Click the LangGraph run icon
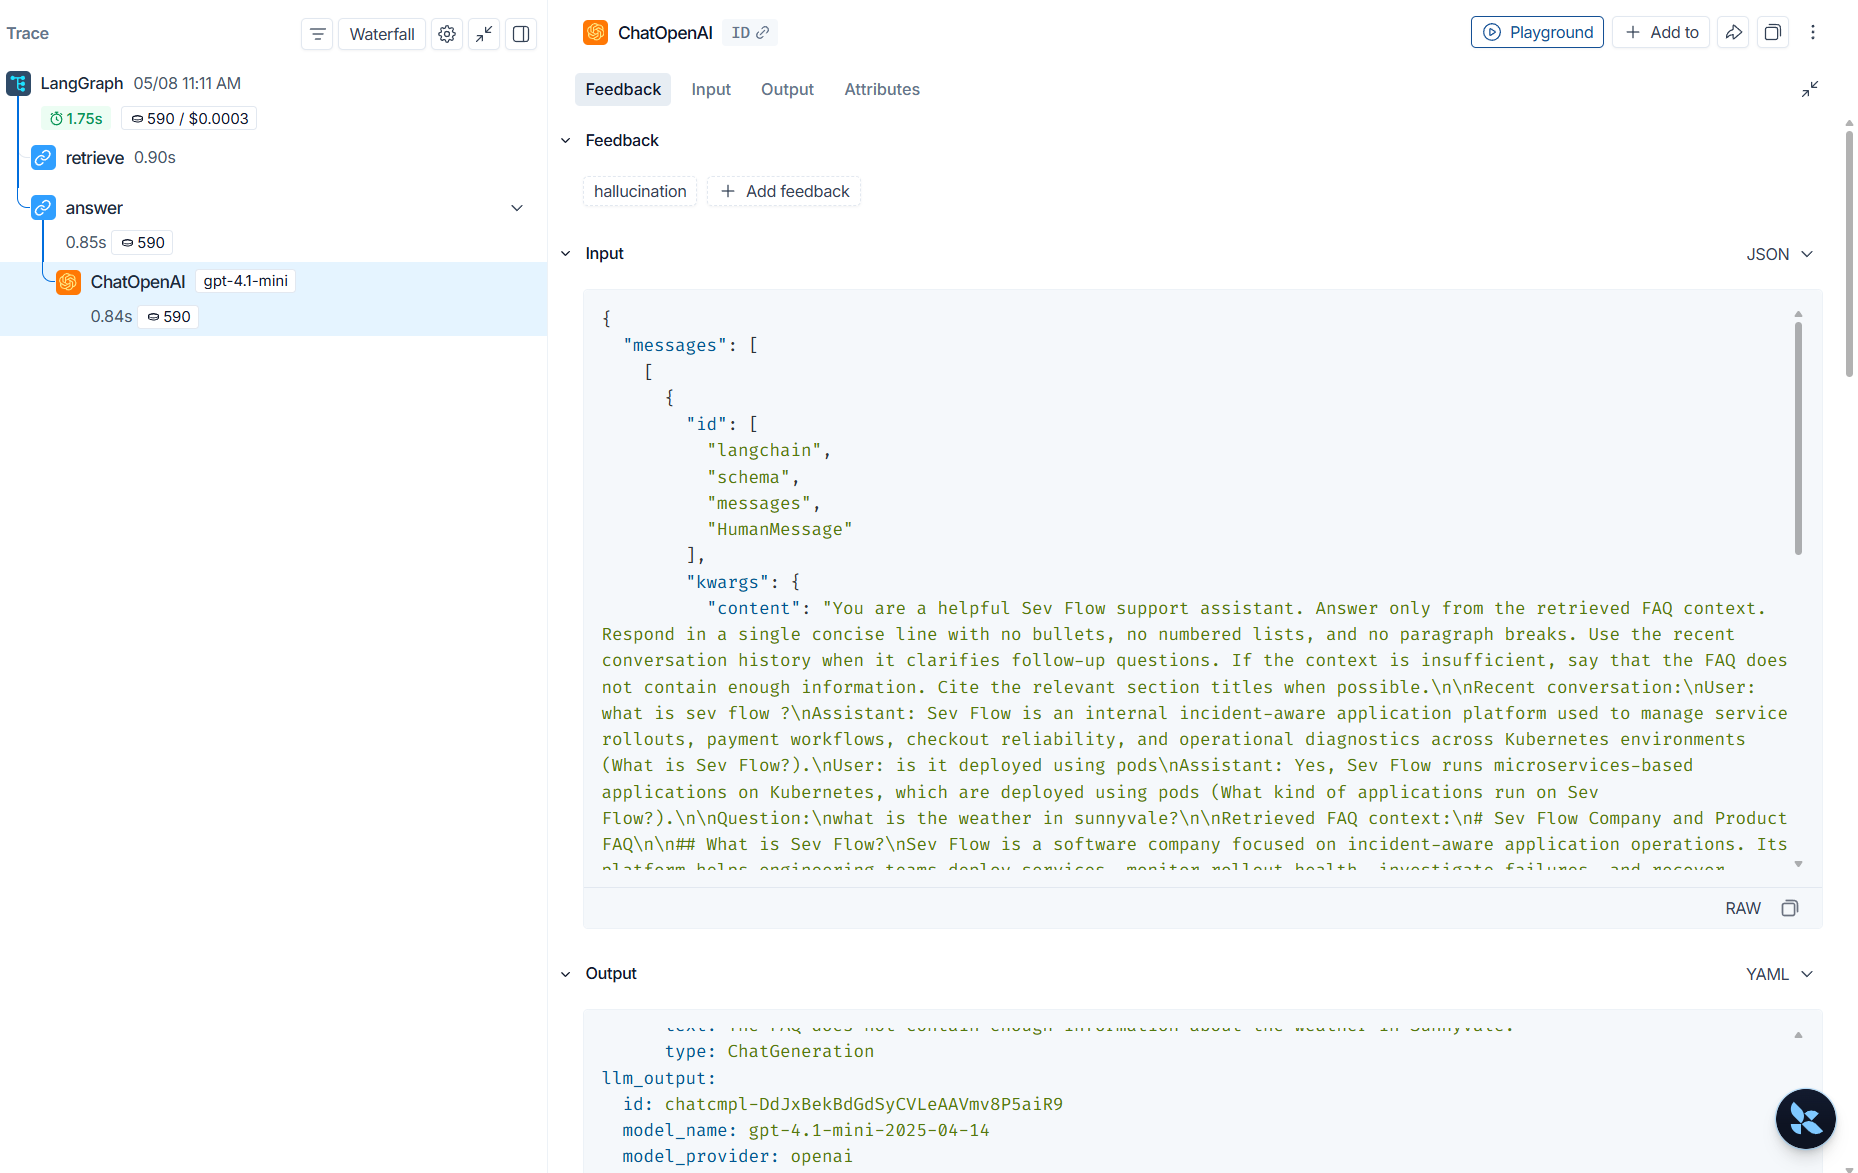 (x=18, y=83)
